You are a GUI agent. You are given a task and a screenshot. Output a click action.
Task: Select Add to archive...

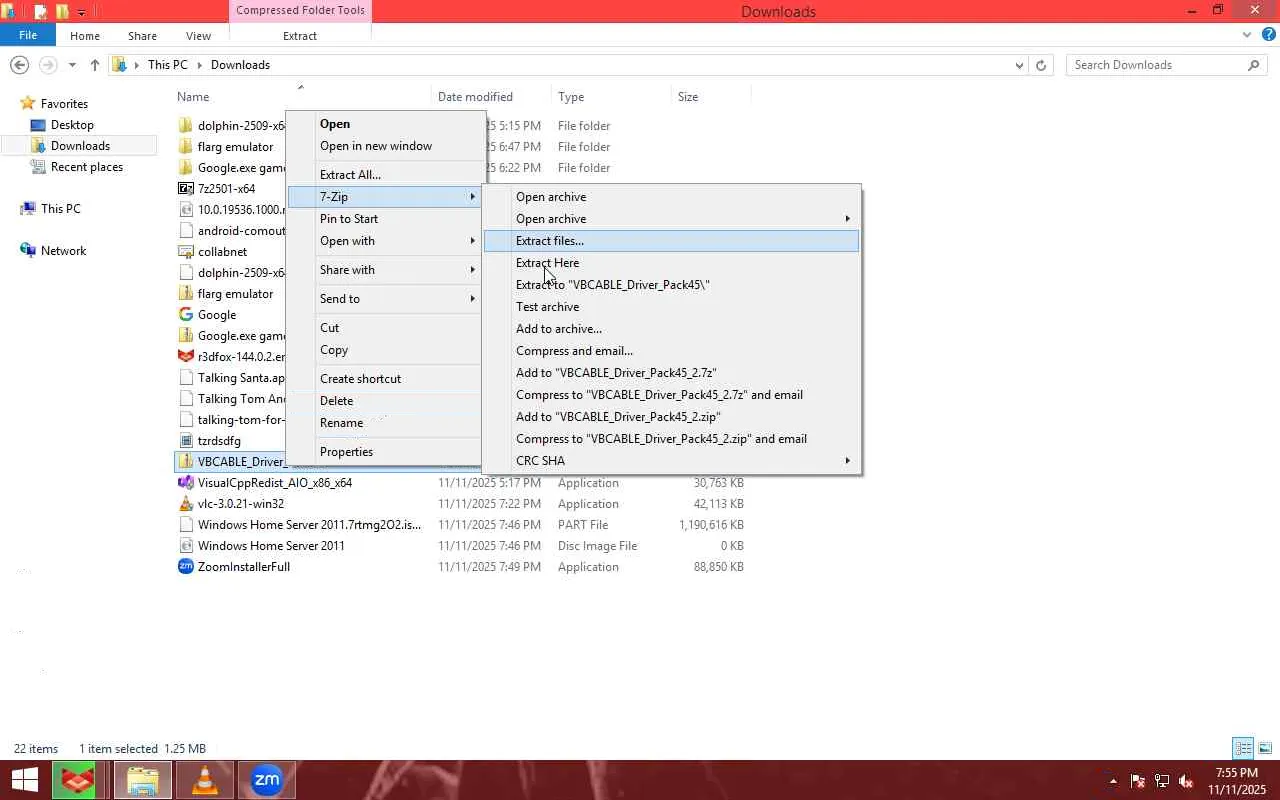(671, 329)
